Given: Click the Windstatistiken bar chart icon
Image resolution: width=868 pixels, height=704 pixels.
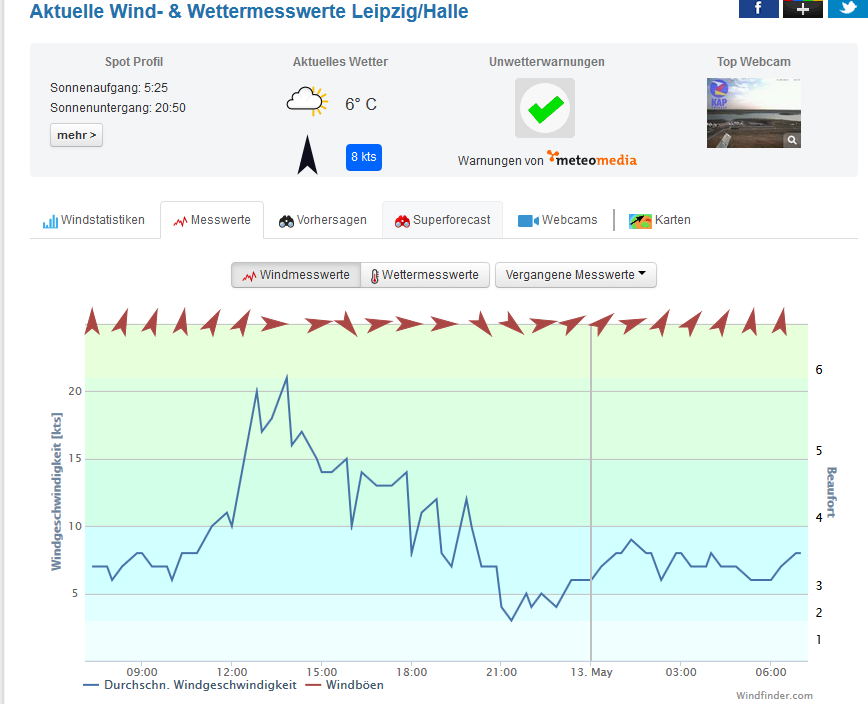Looking at the screenshot, I should pyautogui.click(x=50, y=221).
